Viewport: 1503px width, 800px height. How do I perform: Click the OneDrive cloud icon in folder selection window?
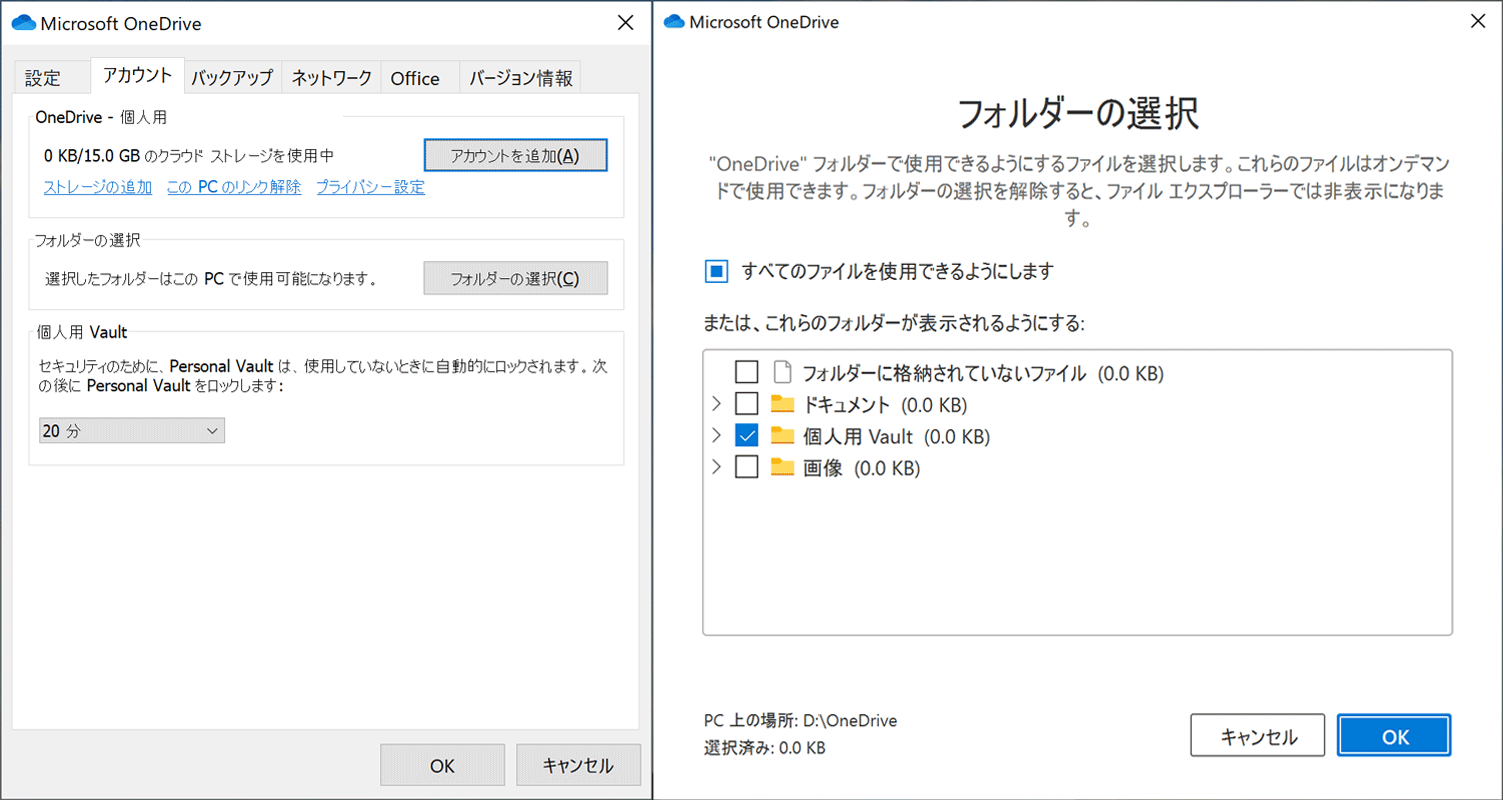tap(674, 21)
